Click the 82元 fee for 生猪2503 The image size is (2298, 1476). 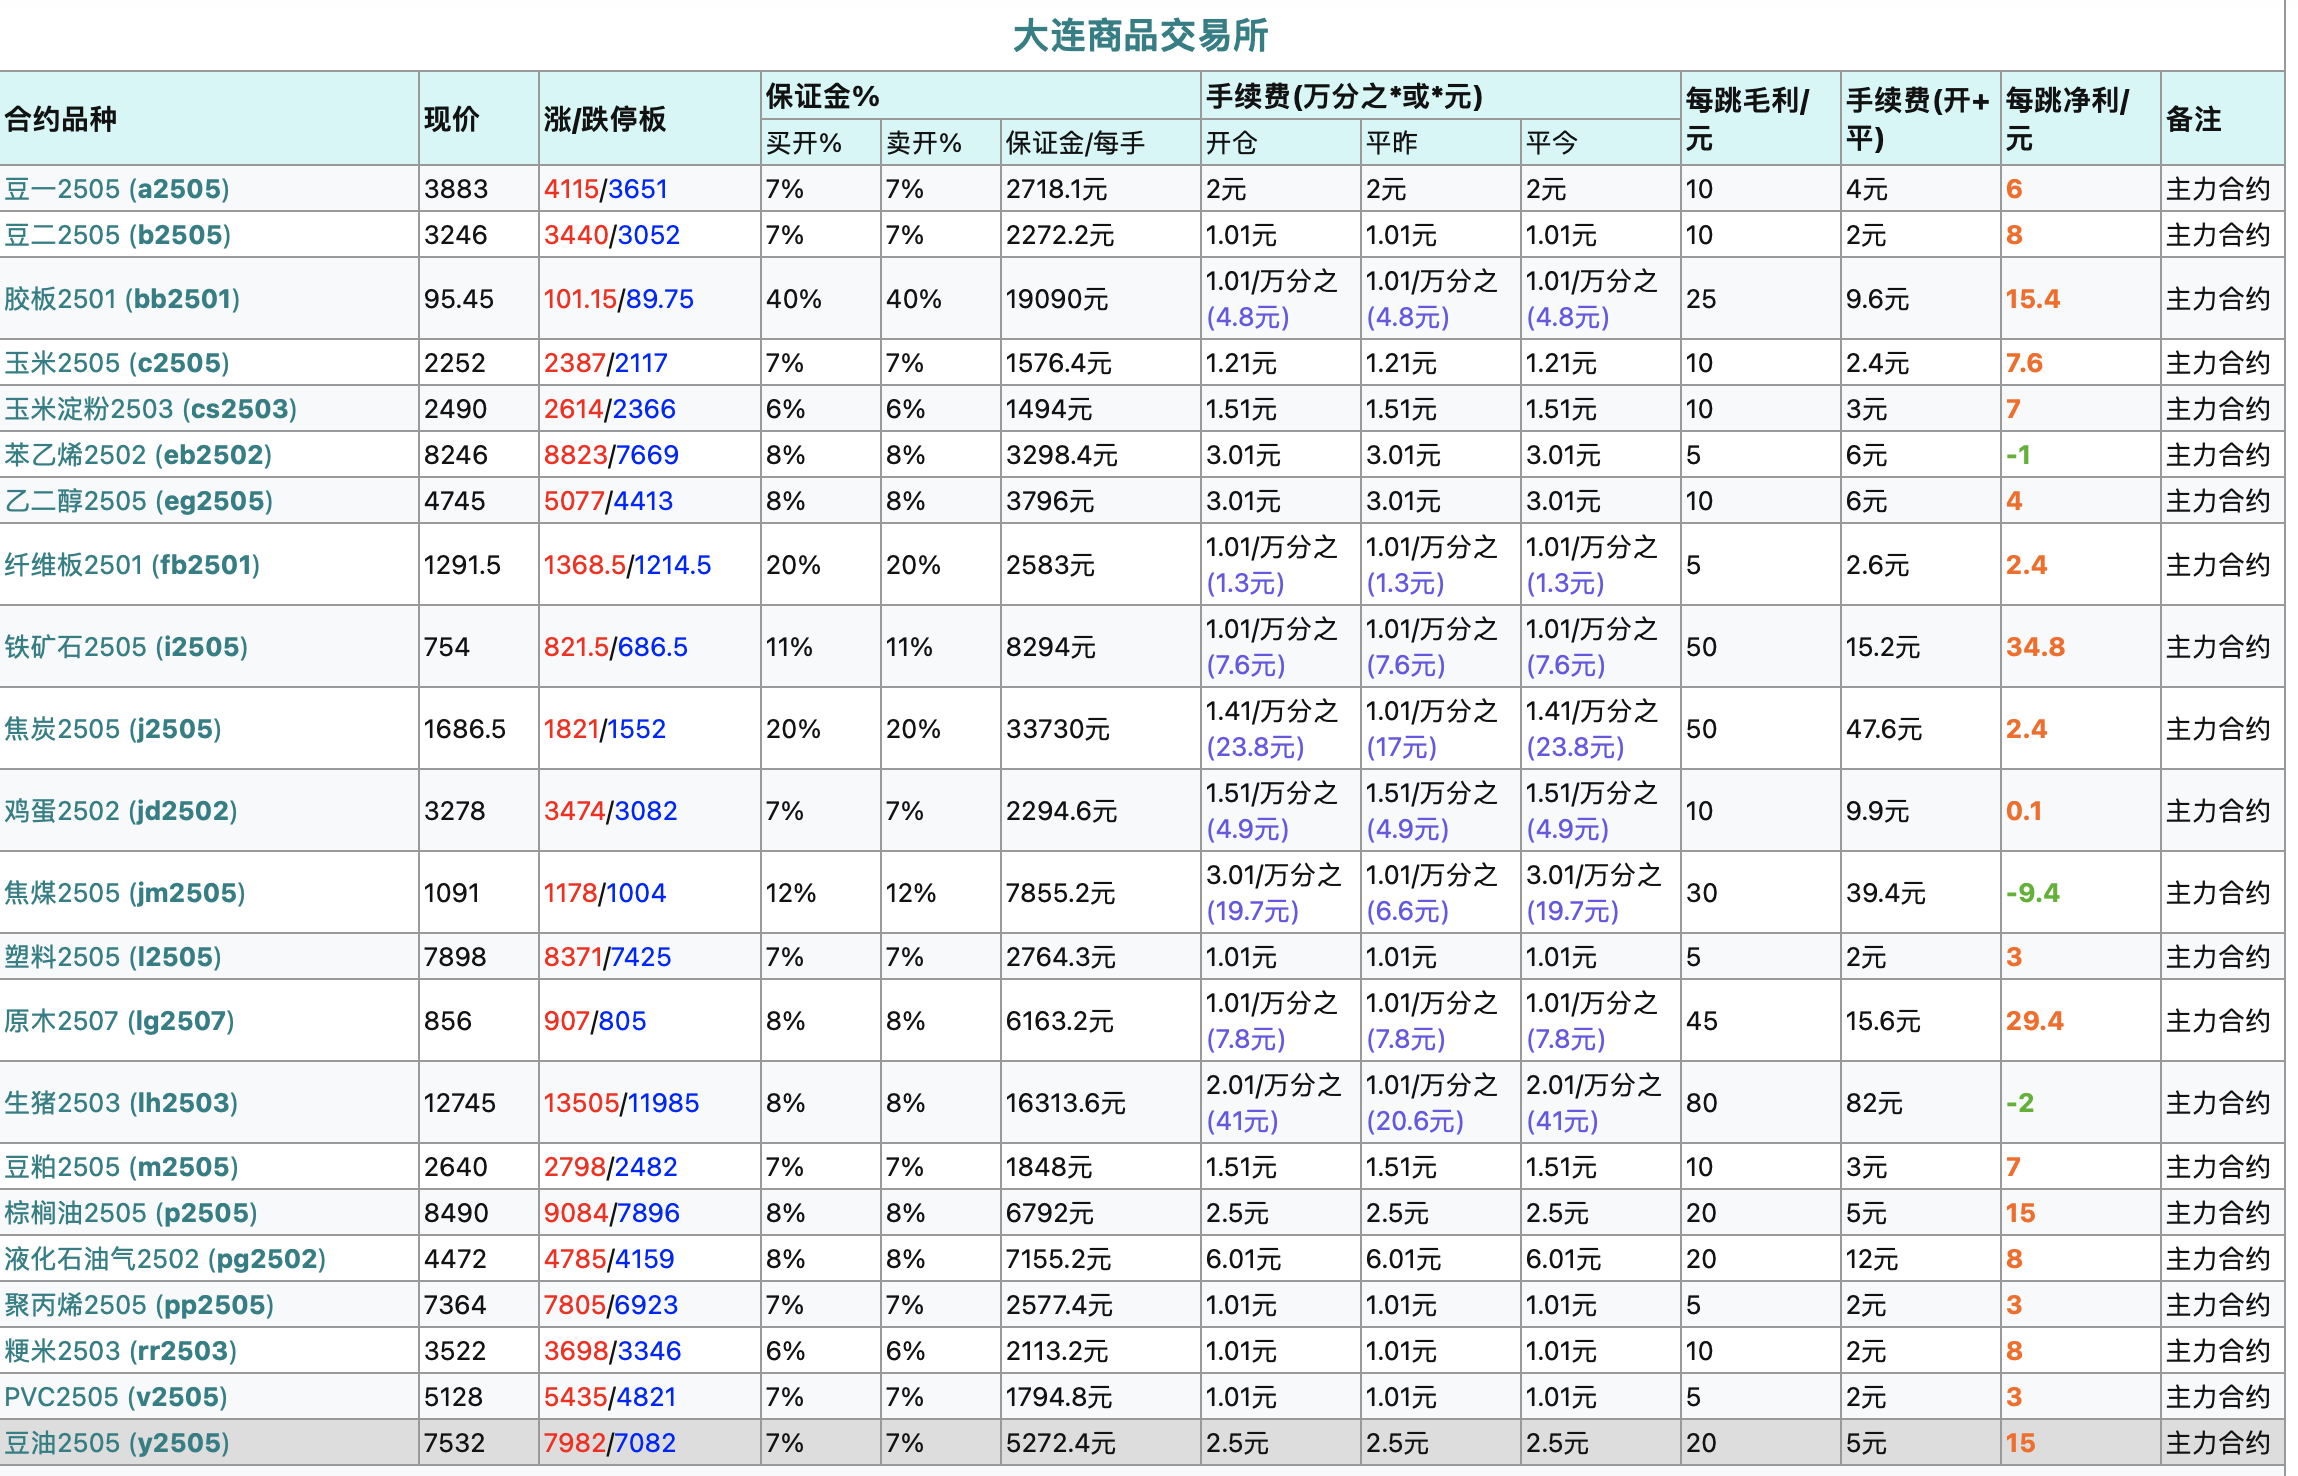tap(1874, 1103)
